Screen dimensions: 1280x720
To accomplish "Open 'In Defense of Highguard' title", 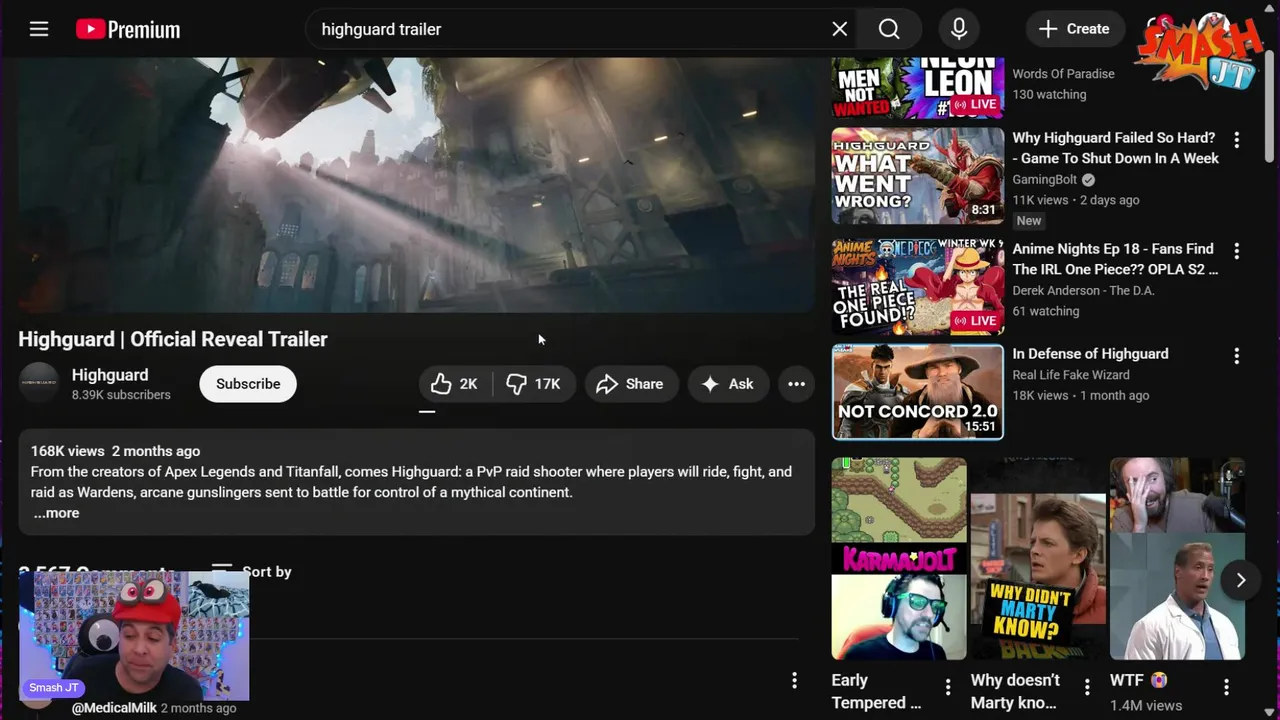I will point(1090,354).
